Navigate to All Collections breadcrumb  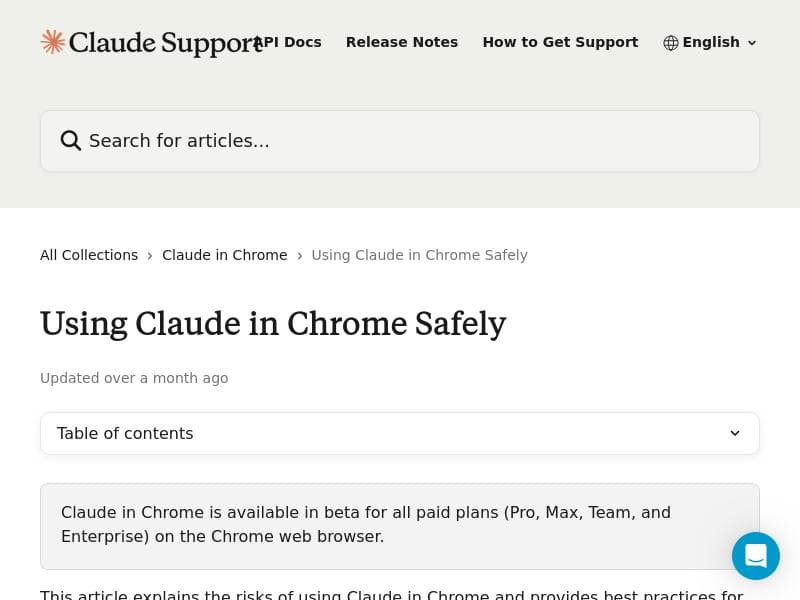pyautogui.click(x=89, y=255)
